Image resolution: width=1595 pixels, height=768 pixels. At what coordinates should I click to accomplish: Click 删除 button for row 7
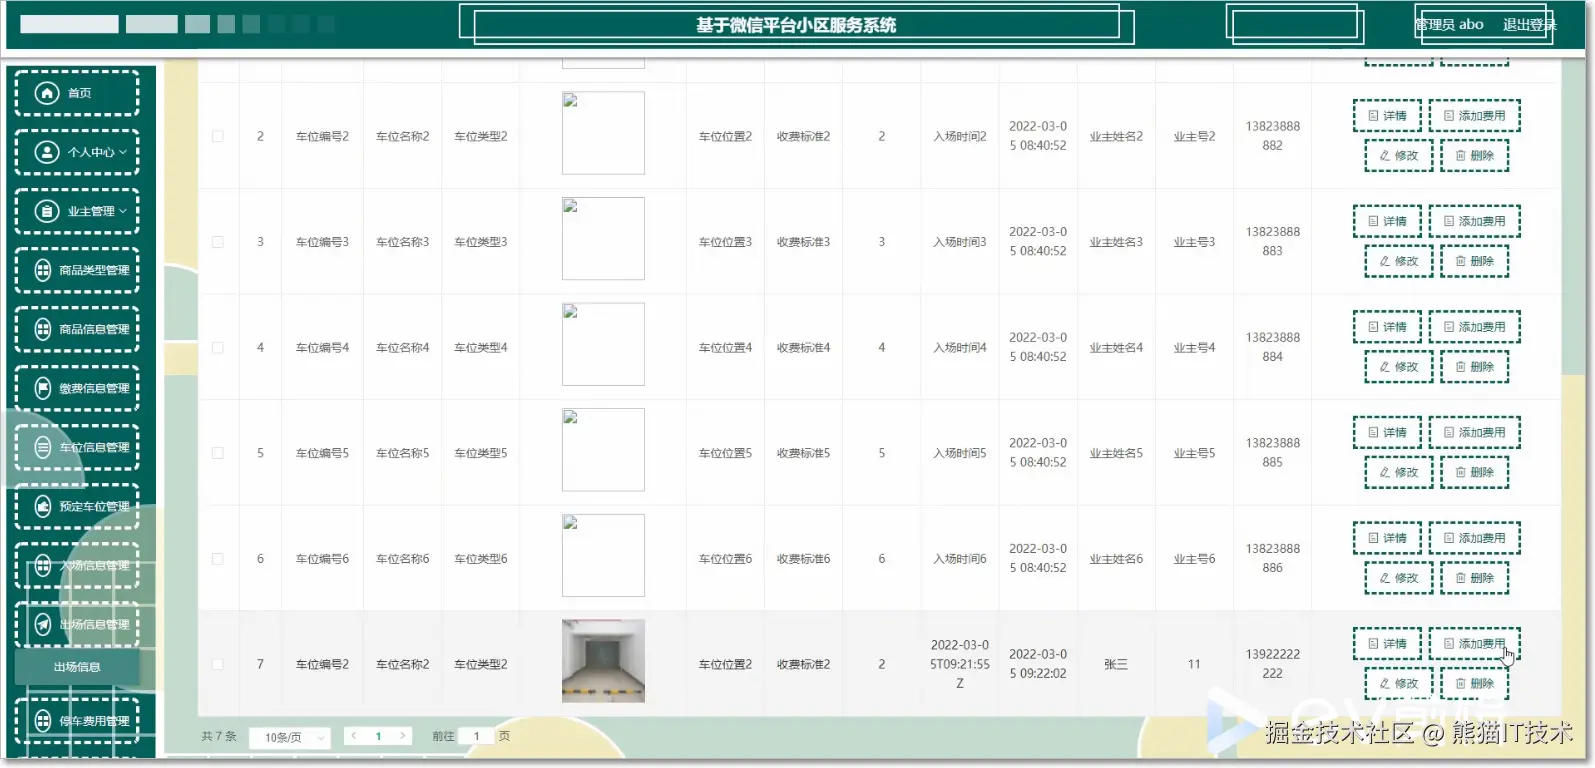coord(1475,684)
